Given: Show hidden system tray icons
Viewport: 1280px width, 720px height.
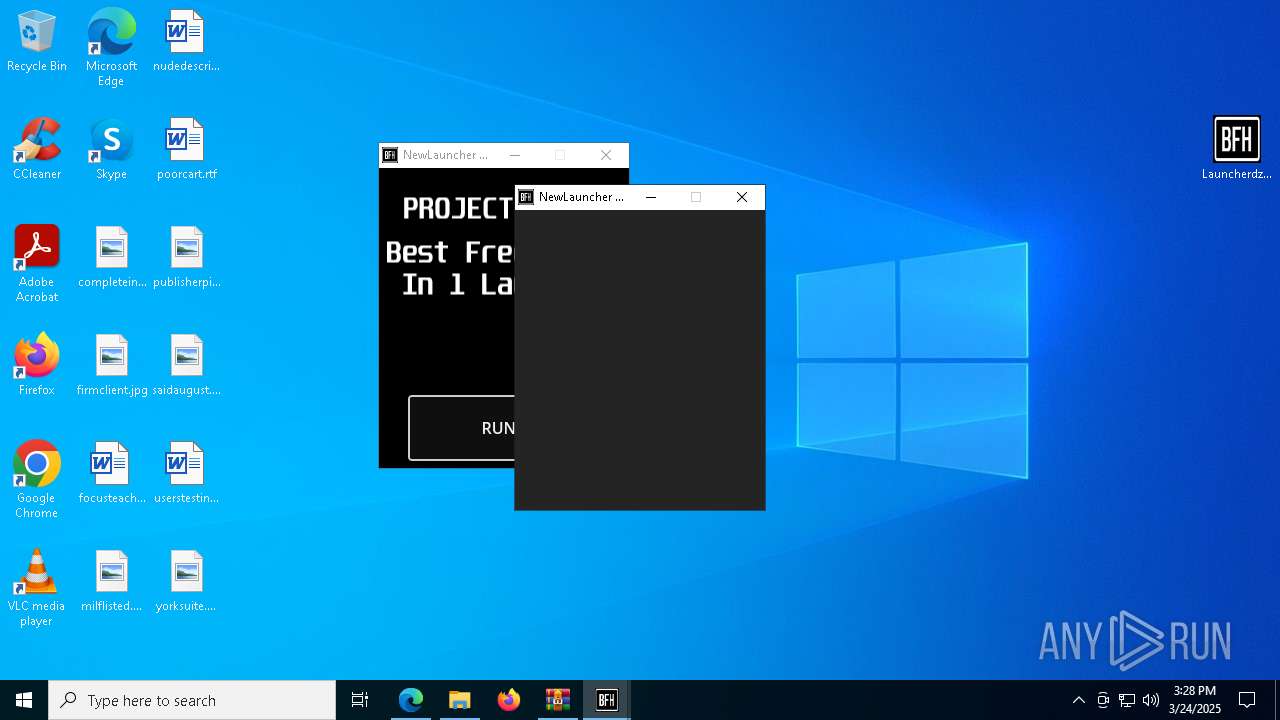Looking at the screenshot, I should pos(1079,700).
